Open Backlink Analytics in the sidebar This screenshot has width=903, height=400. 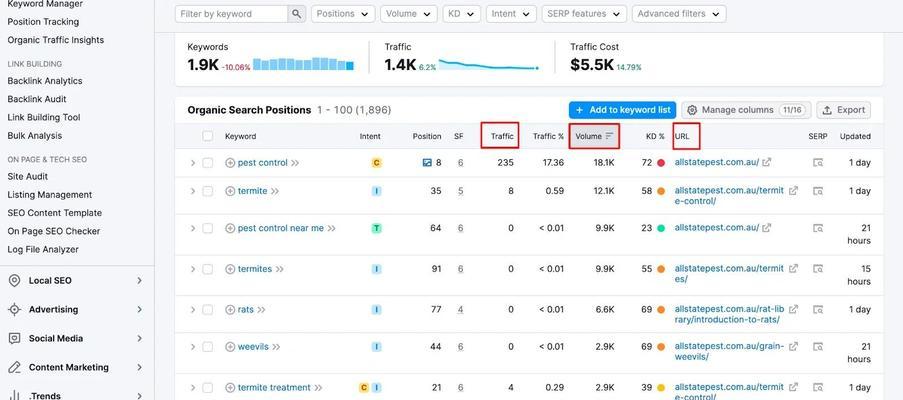(45, 81)
